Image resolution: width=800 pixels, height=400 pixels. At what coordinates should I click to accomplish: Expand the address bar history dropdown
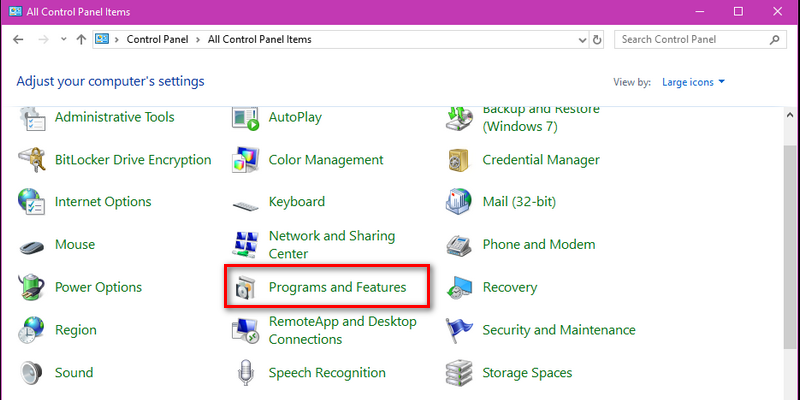[x=582, y=39]
